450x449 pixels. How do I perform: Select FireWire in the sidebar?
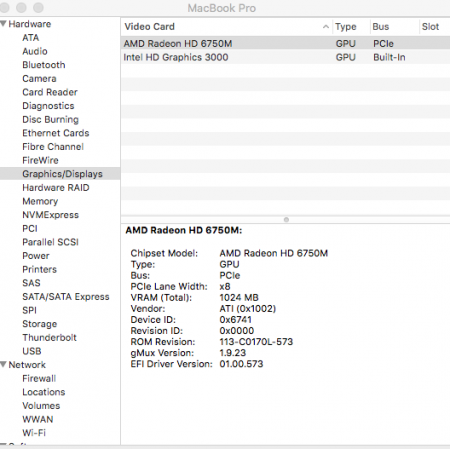[40, 160]
